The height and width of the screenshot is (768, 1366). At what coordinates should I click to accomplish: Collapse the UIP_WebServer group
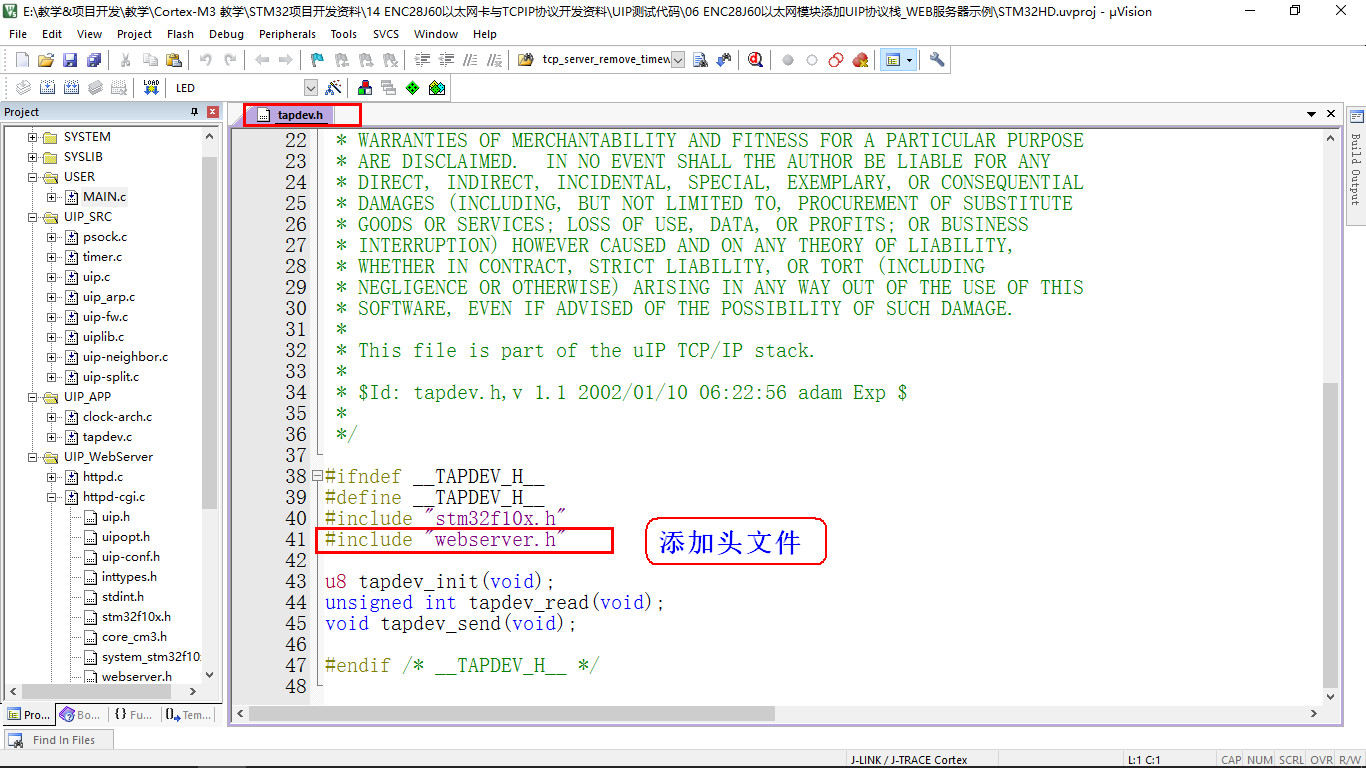coord(33,457)
